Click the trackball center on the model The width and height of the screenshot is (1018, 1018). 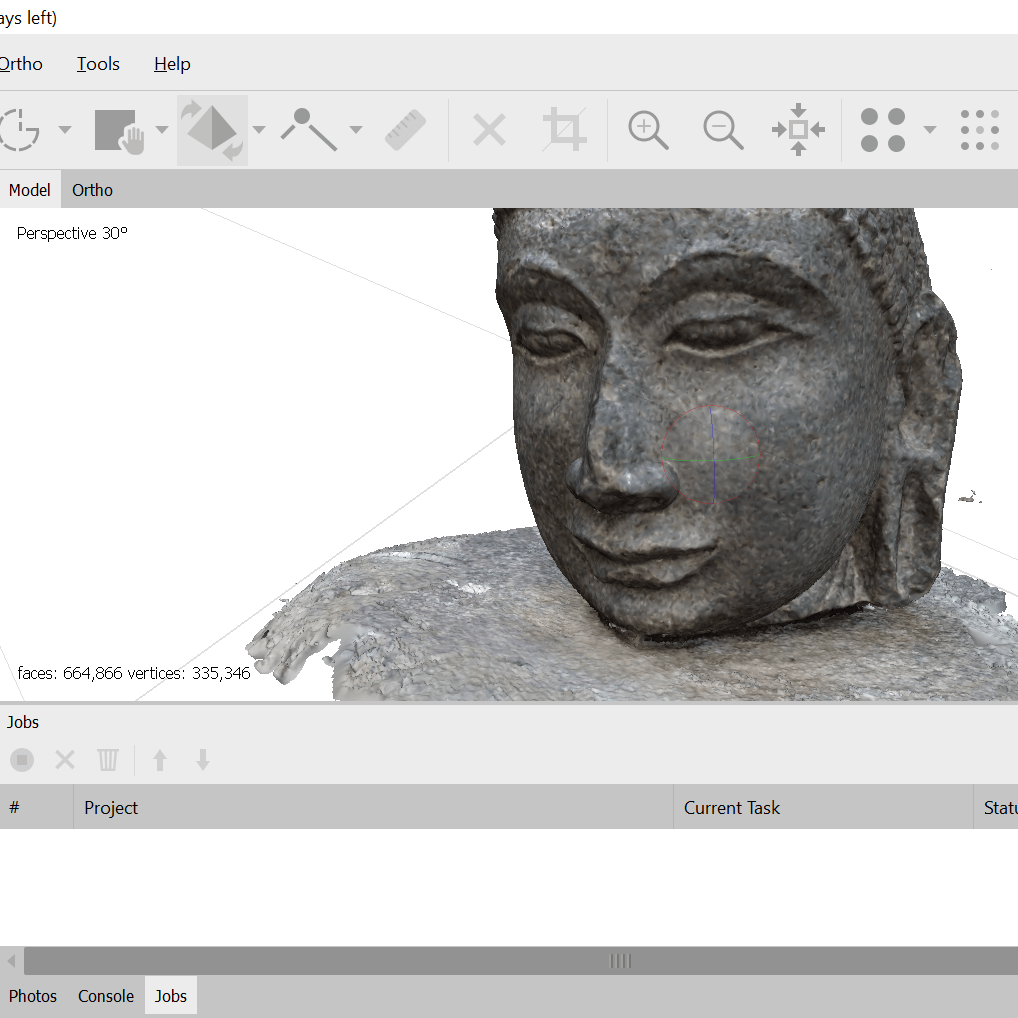[x=712, y=456]
